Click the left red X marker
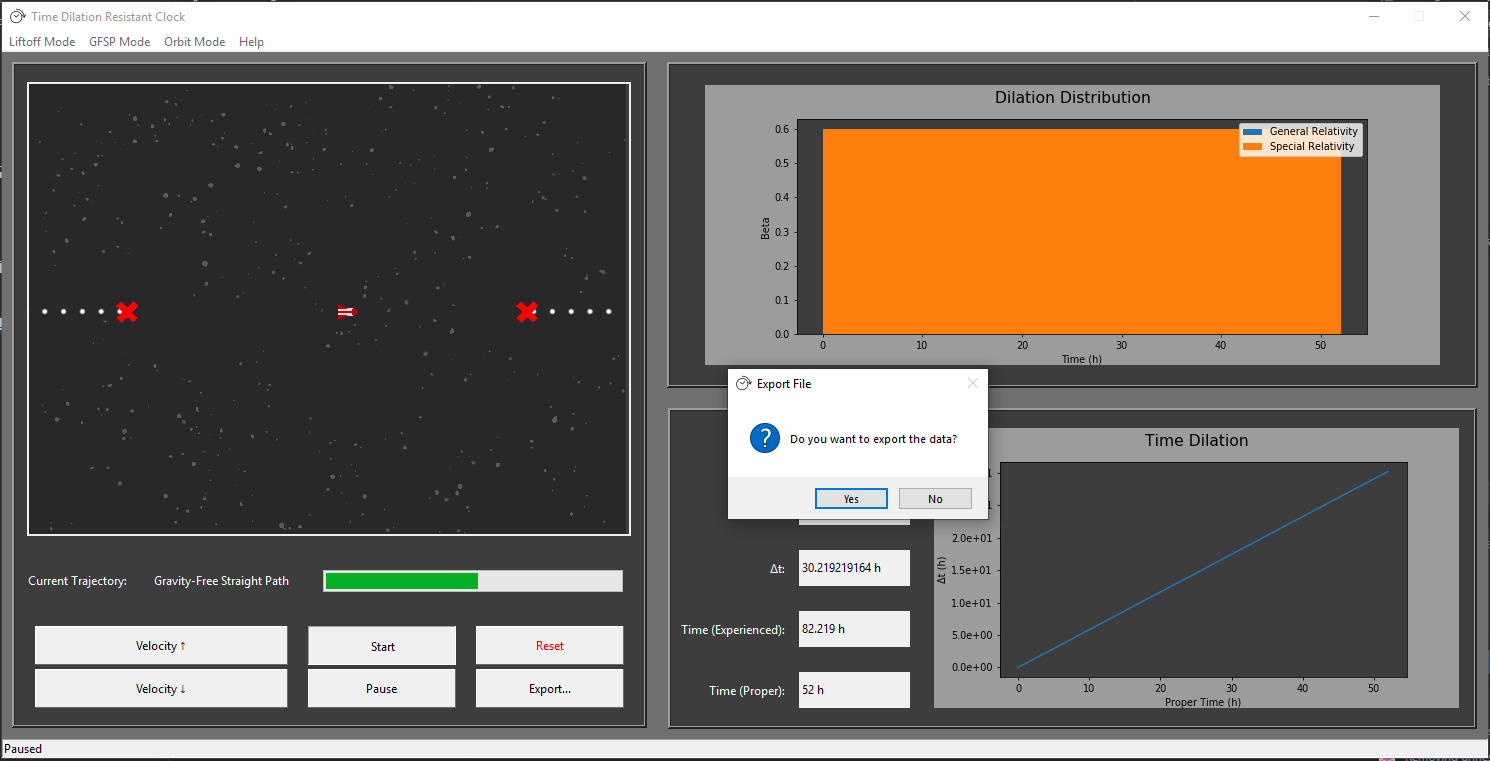The width and height of the screenshot is (1490, 761). 126,312
